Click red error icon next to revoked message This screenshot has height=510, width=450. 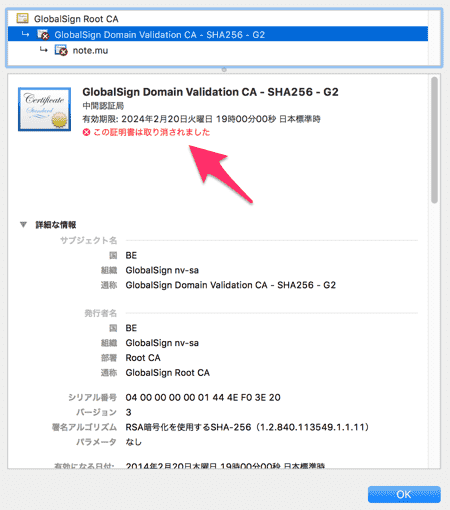pyautogui.click(x=86, y=132)
